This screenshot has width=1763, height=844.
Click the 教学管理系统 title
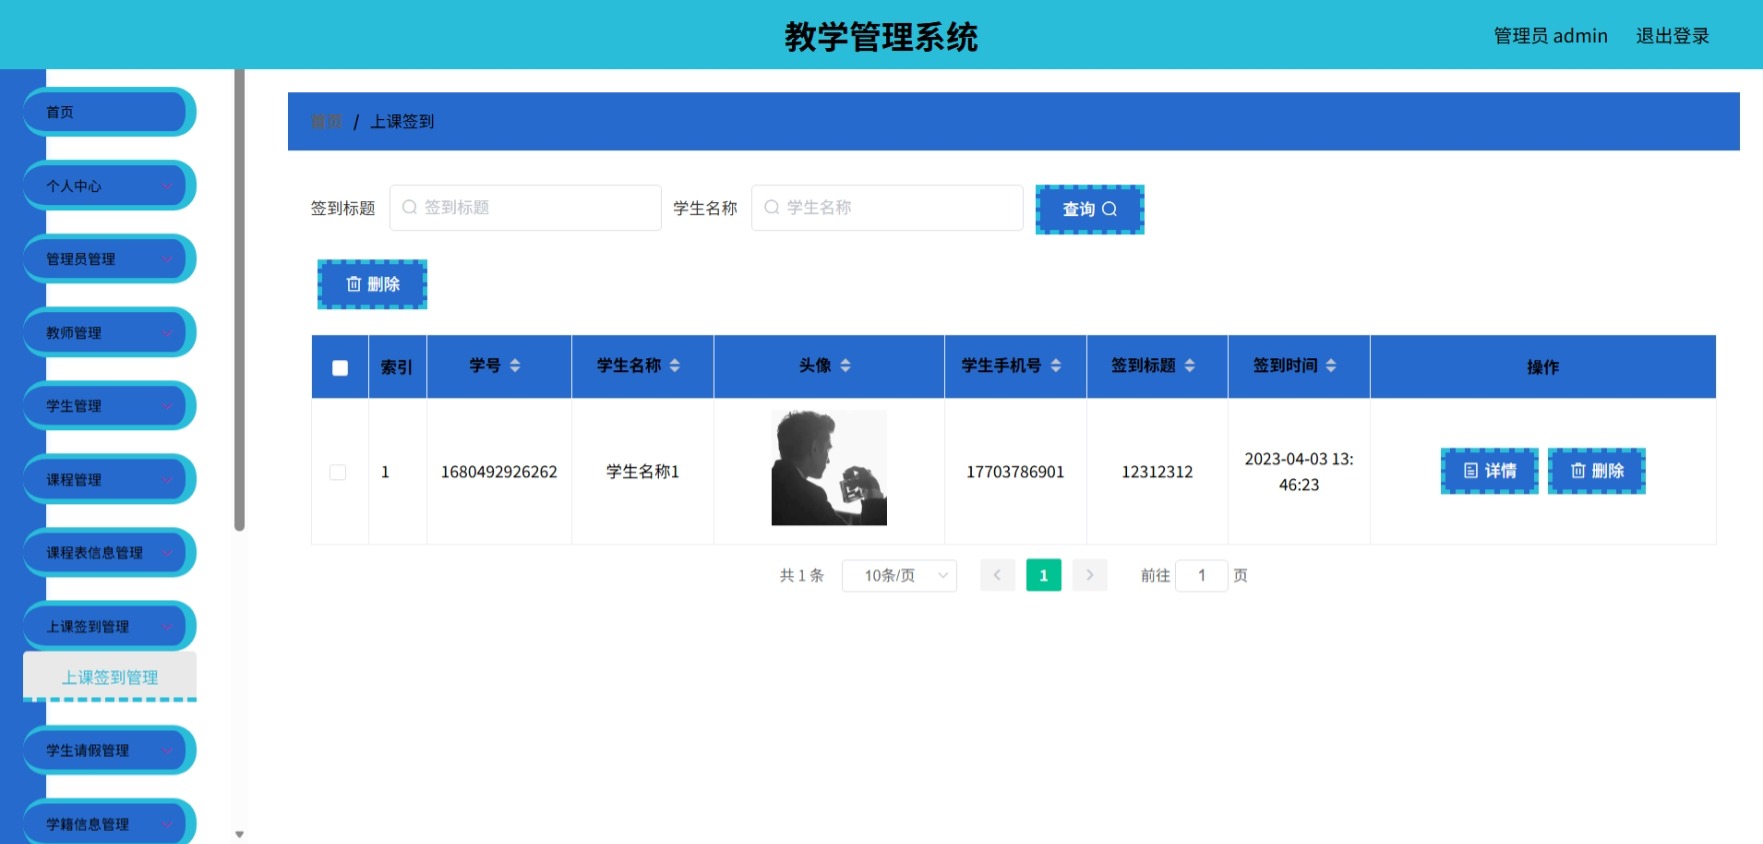tap(881, 37)
